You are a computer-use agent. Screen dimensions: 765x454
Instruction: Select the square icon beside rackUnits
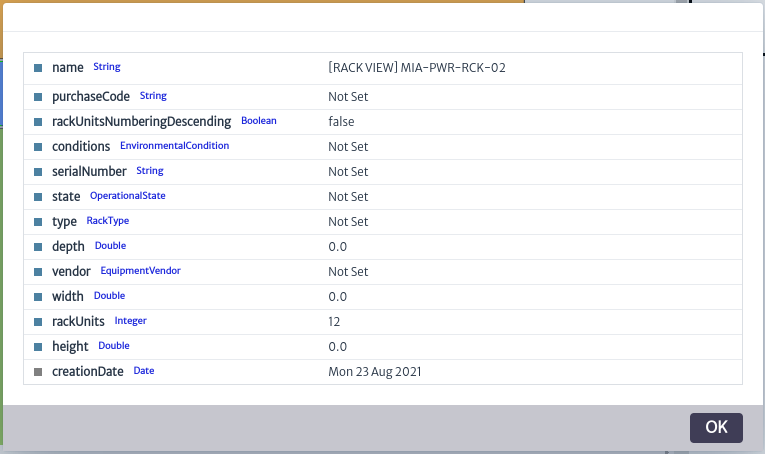pyautogui.click(x=38, y=322)
